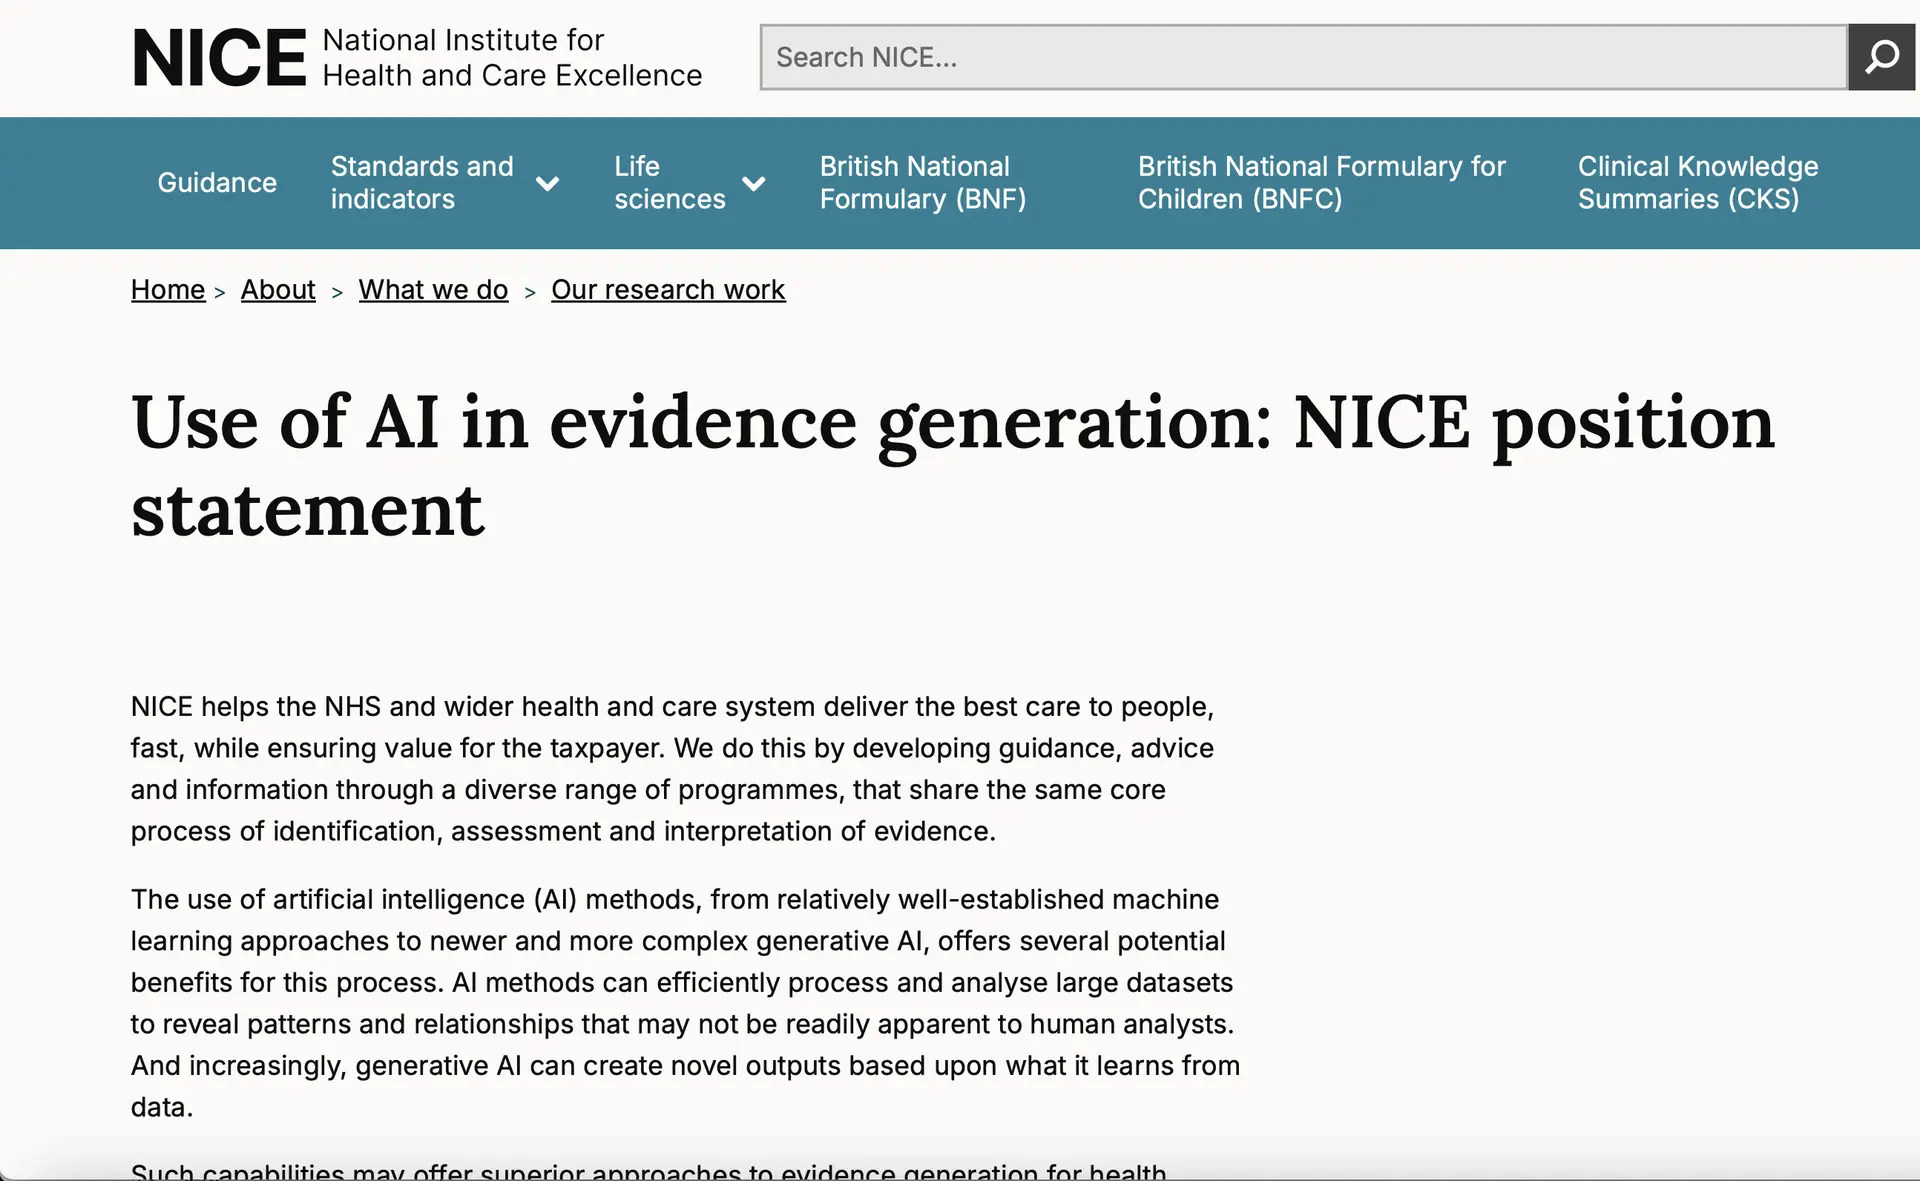This screenshot has height=1181, width=1920.
Task: Expand the Life sciences dropdown chevron
Action: point(755,183)
